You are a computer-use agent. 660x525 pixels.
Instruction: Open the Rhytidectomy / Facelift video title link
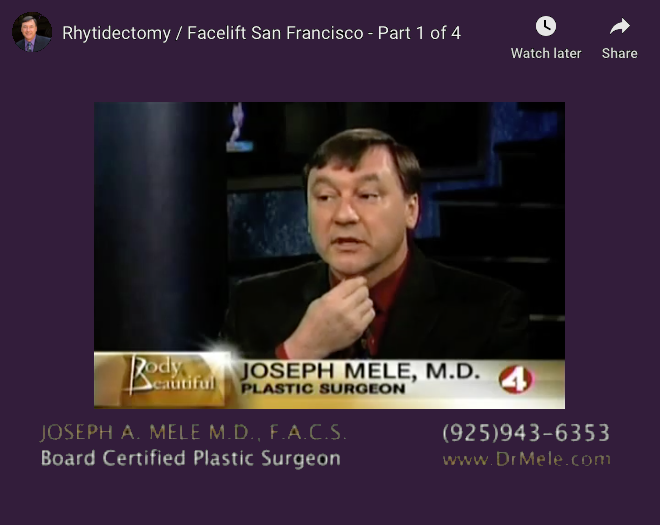[x=261, y=33]
